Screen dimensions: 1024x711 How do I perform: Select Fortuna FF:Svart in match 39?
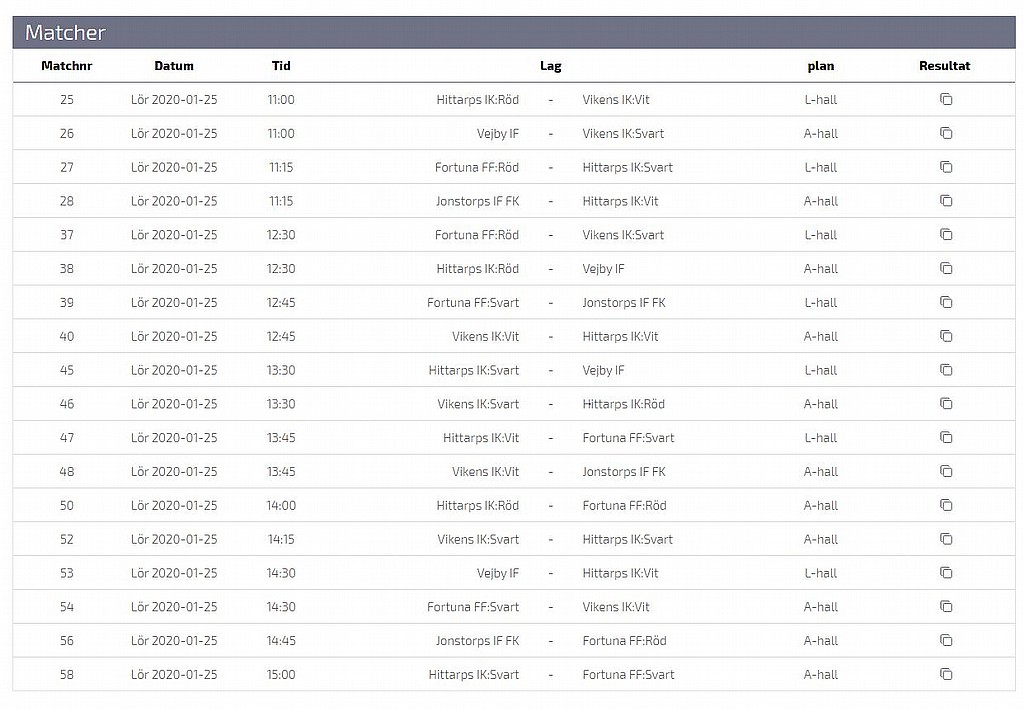click(473, 303)
